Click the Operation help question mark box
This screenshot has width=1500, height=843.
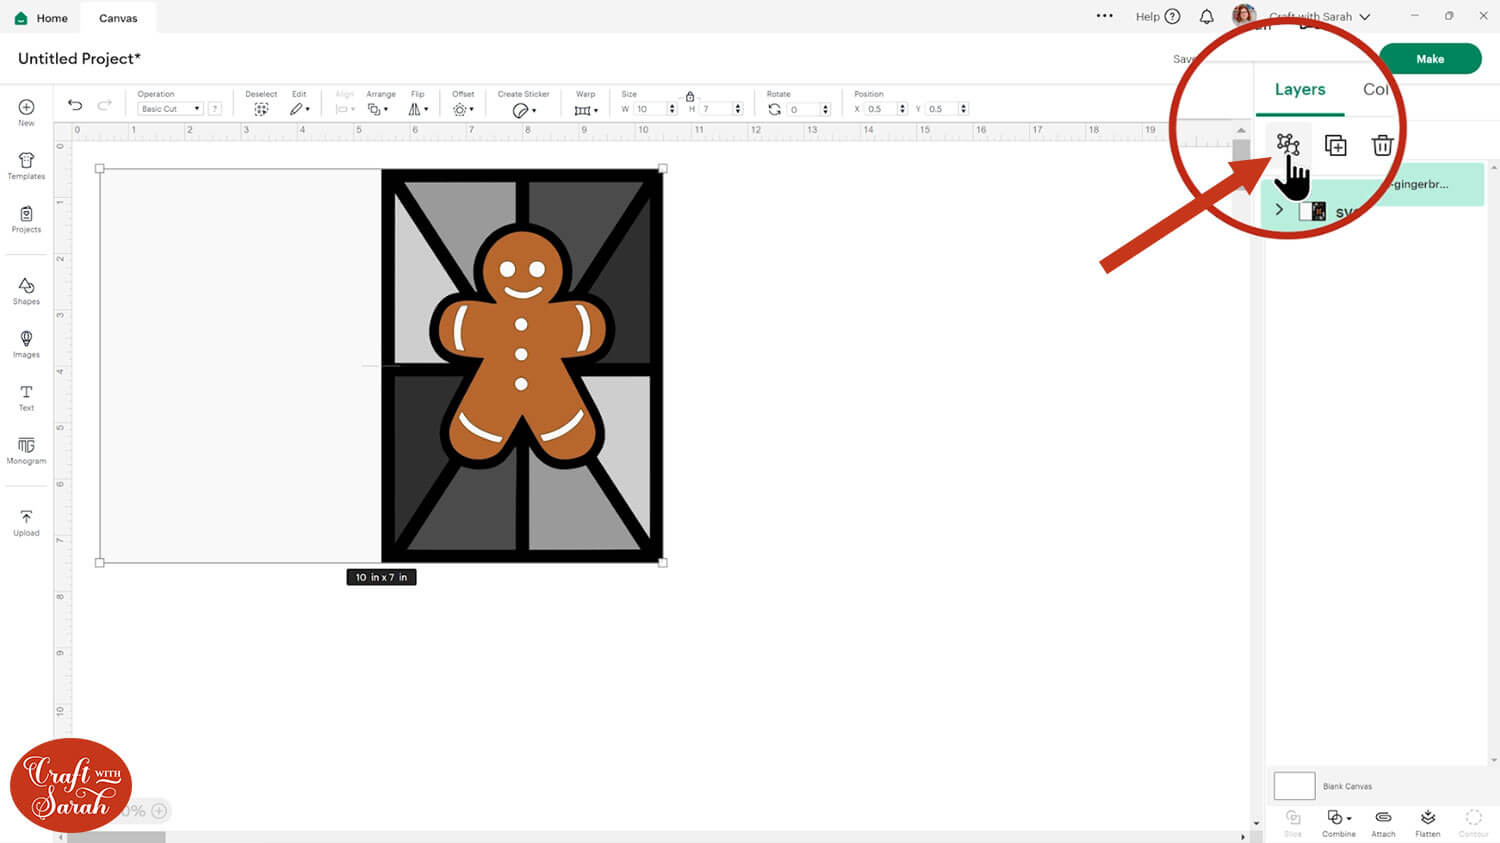point(214,109)
